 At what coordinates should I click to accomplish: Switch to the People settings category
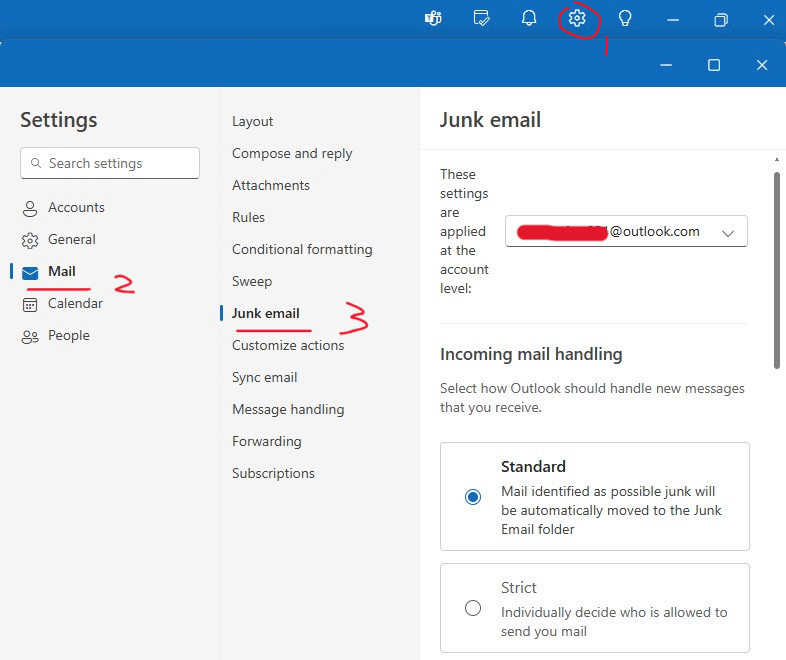[x=69, y=336]
